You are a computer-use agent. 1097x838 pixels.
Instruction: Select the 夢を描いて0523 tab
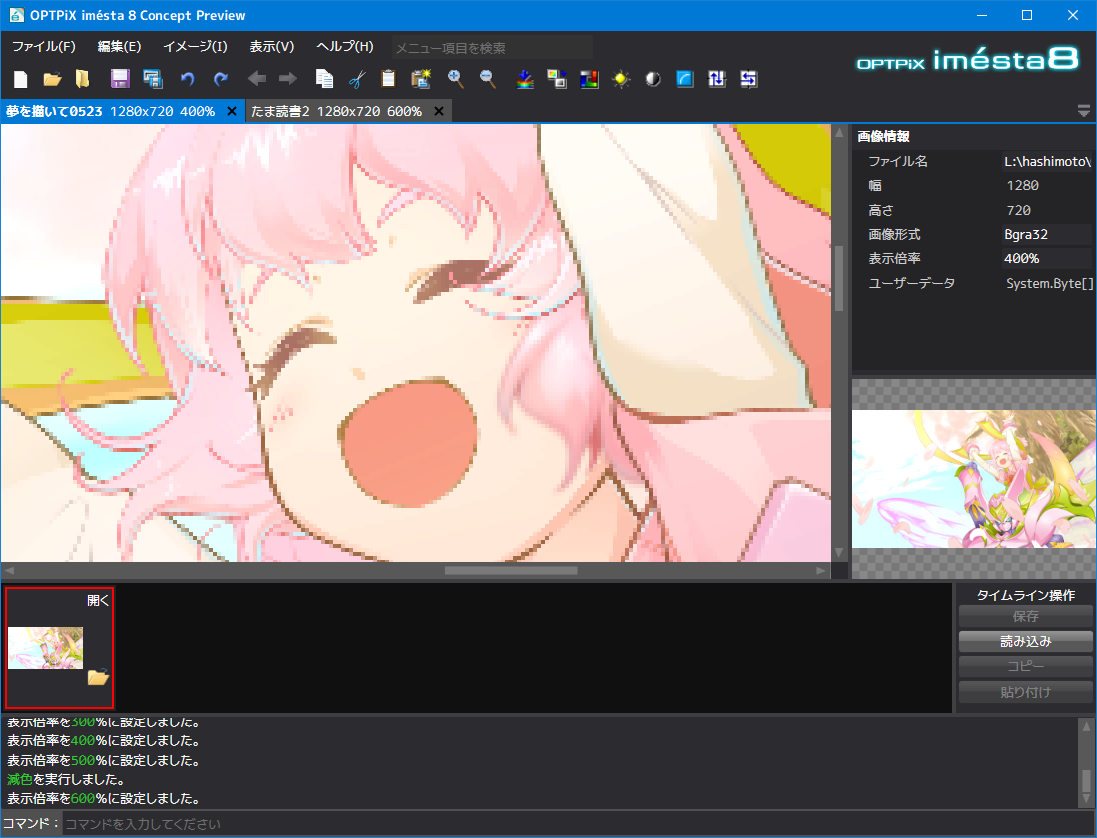click(x=110, y=111)
